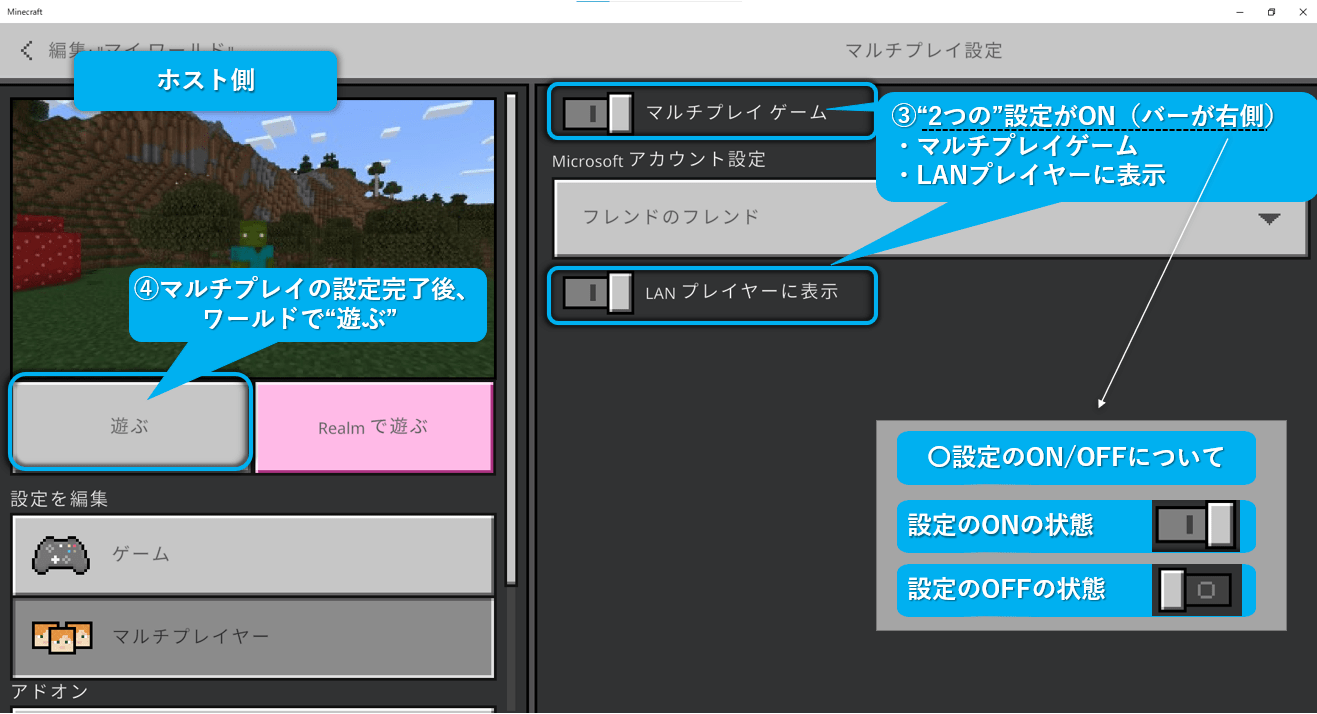
Task: Click the world preview thumbnail
Action: (253, 238)
